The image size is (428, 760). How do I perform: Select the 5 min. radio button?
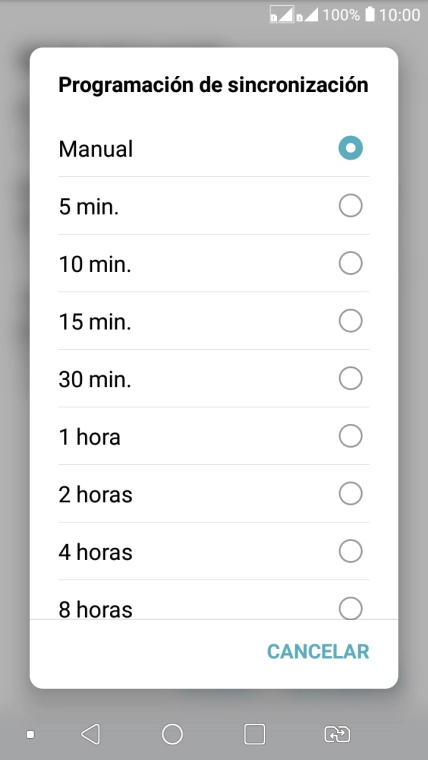click(350, 206)
